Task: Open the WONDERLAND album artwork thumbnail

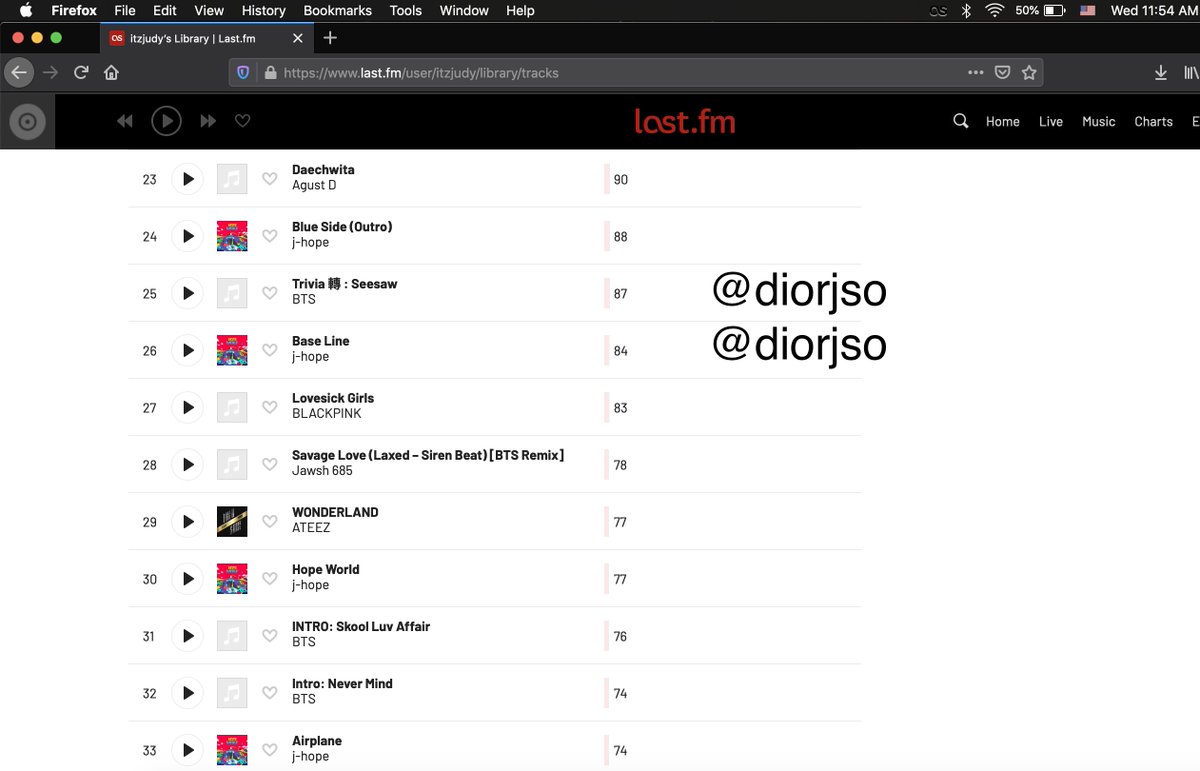Action: pyautogui.click(x=232, y=521)
